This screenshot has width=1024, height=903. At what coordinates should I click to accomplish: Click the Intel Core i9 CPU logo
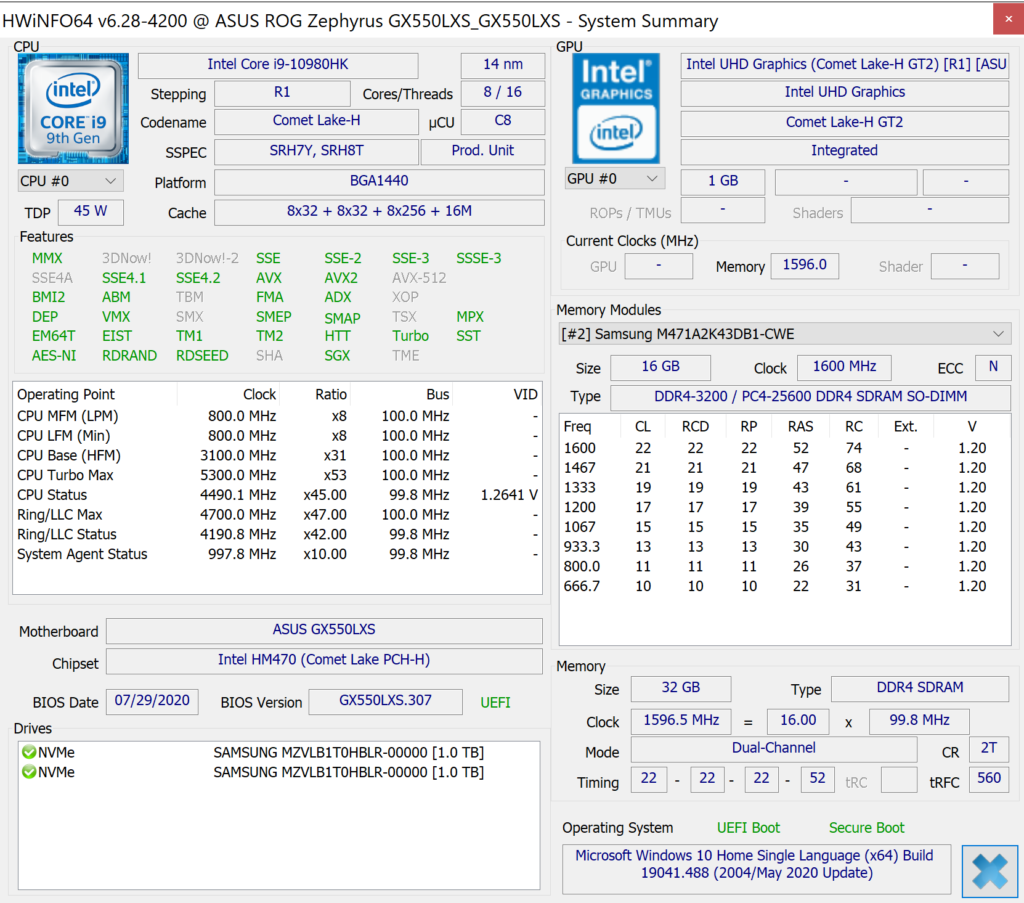click(73, 109)
